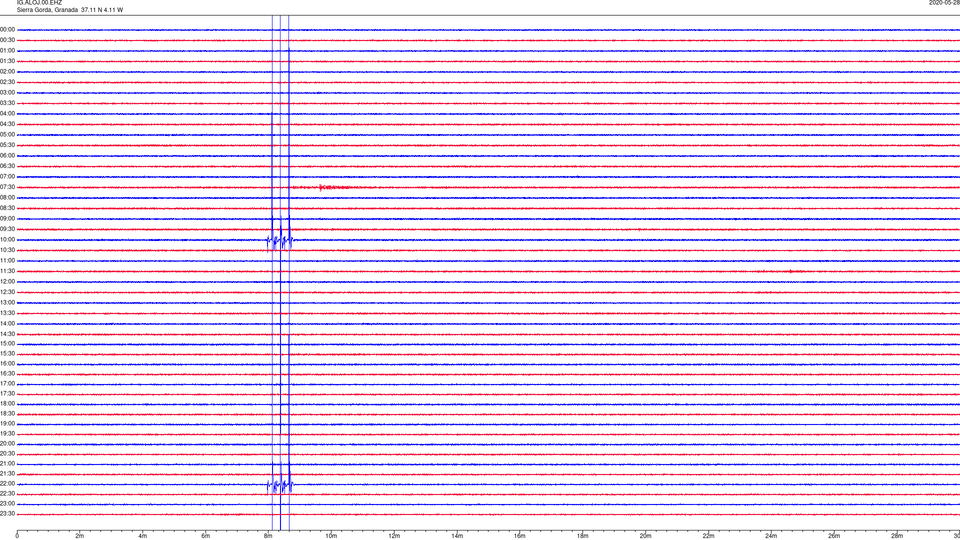Select the 21:00 trace time label

point(7,464)
